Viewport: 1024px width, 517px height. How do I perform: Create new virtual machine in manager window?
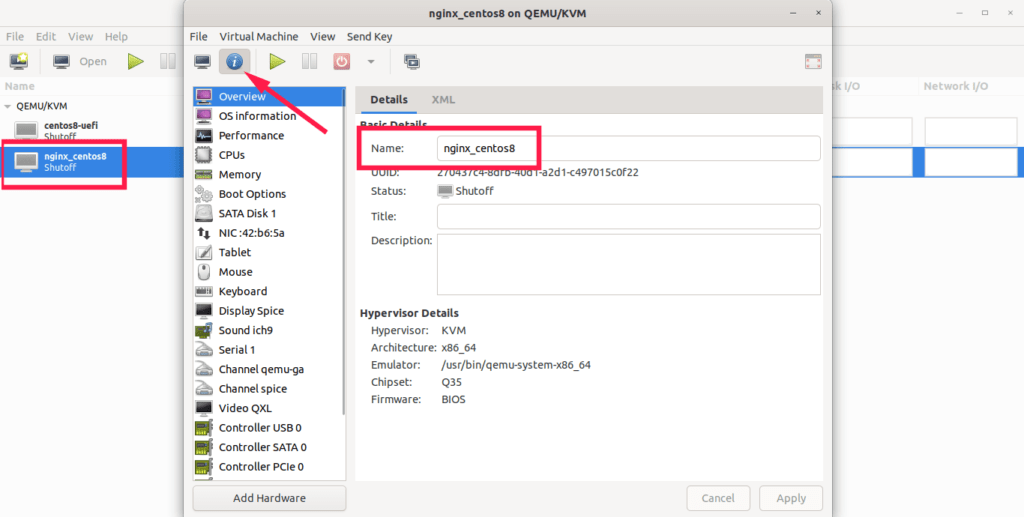click(x=19, y=62)
